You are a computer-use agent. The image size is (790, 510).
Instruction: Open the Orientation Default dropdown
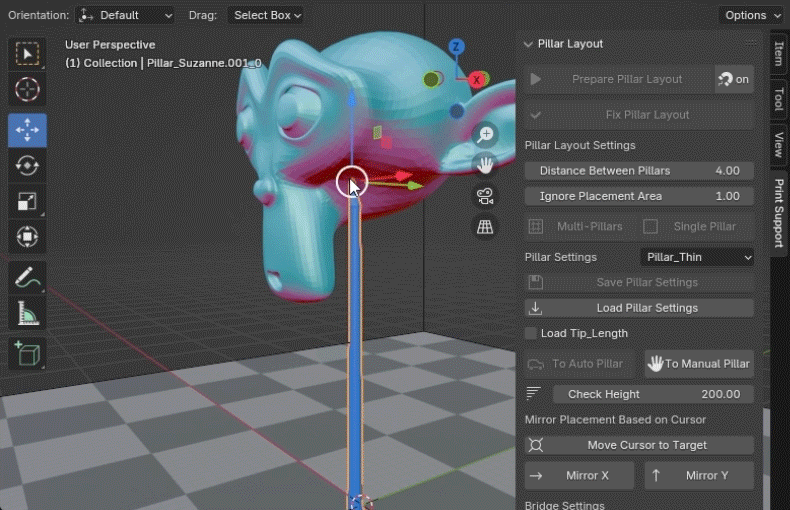coord(125,15)
